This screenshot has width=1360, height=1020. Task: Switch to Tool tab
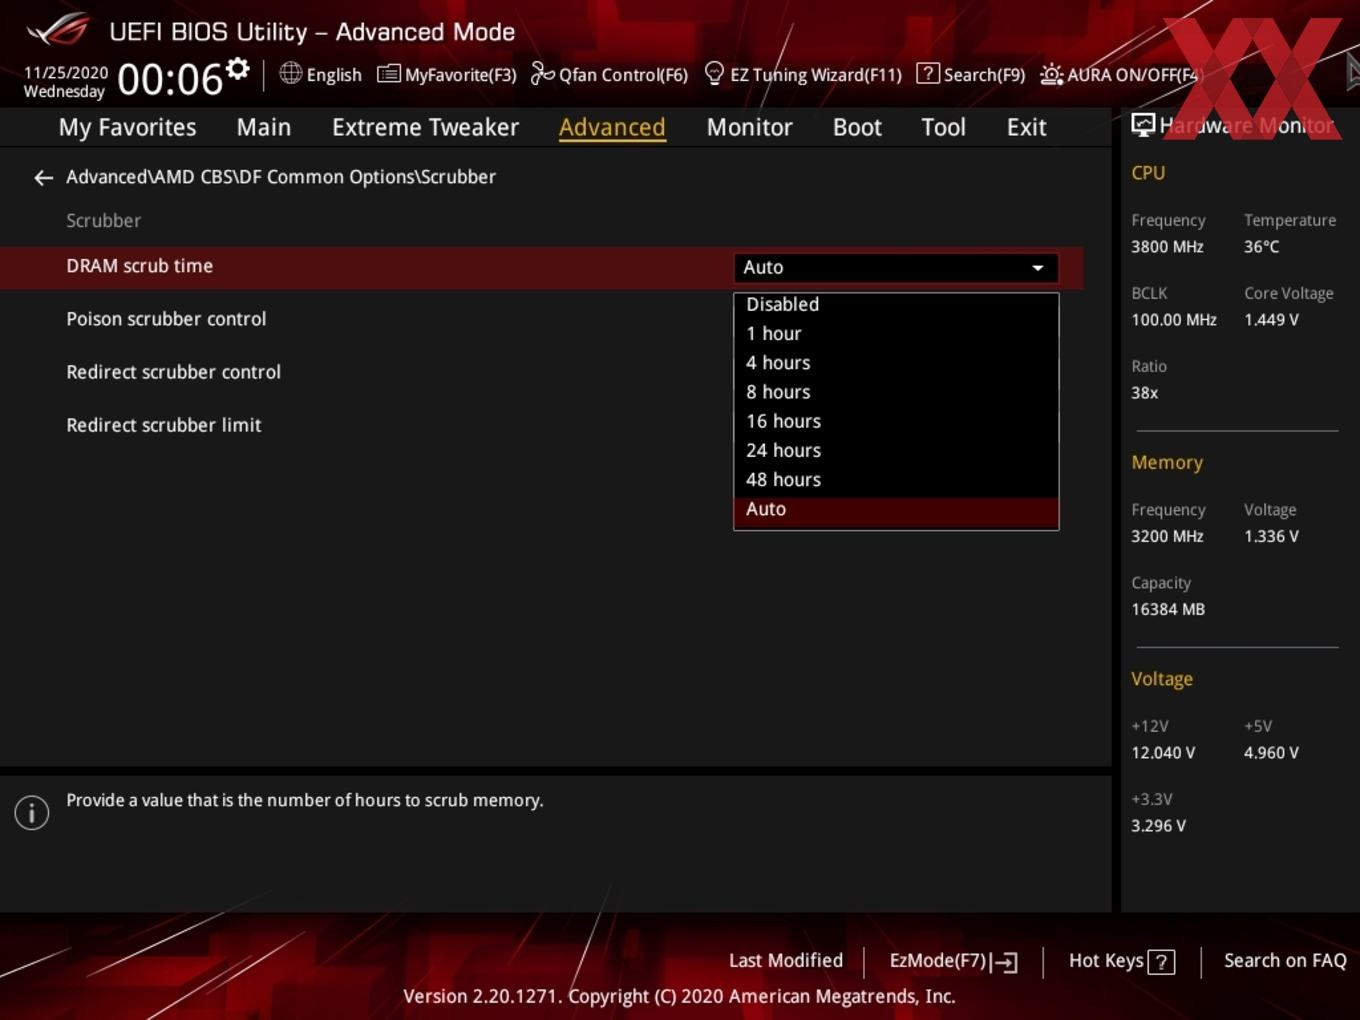[943, 127]
